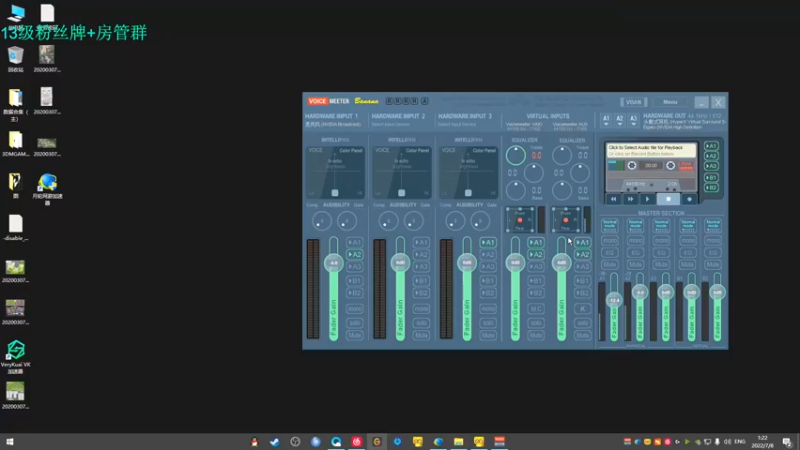Click the surround panner of Voicemeeter VAIO

tap(520, 220)
